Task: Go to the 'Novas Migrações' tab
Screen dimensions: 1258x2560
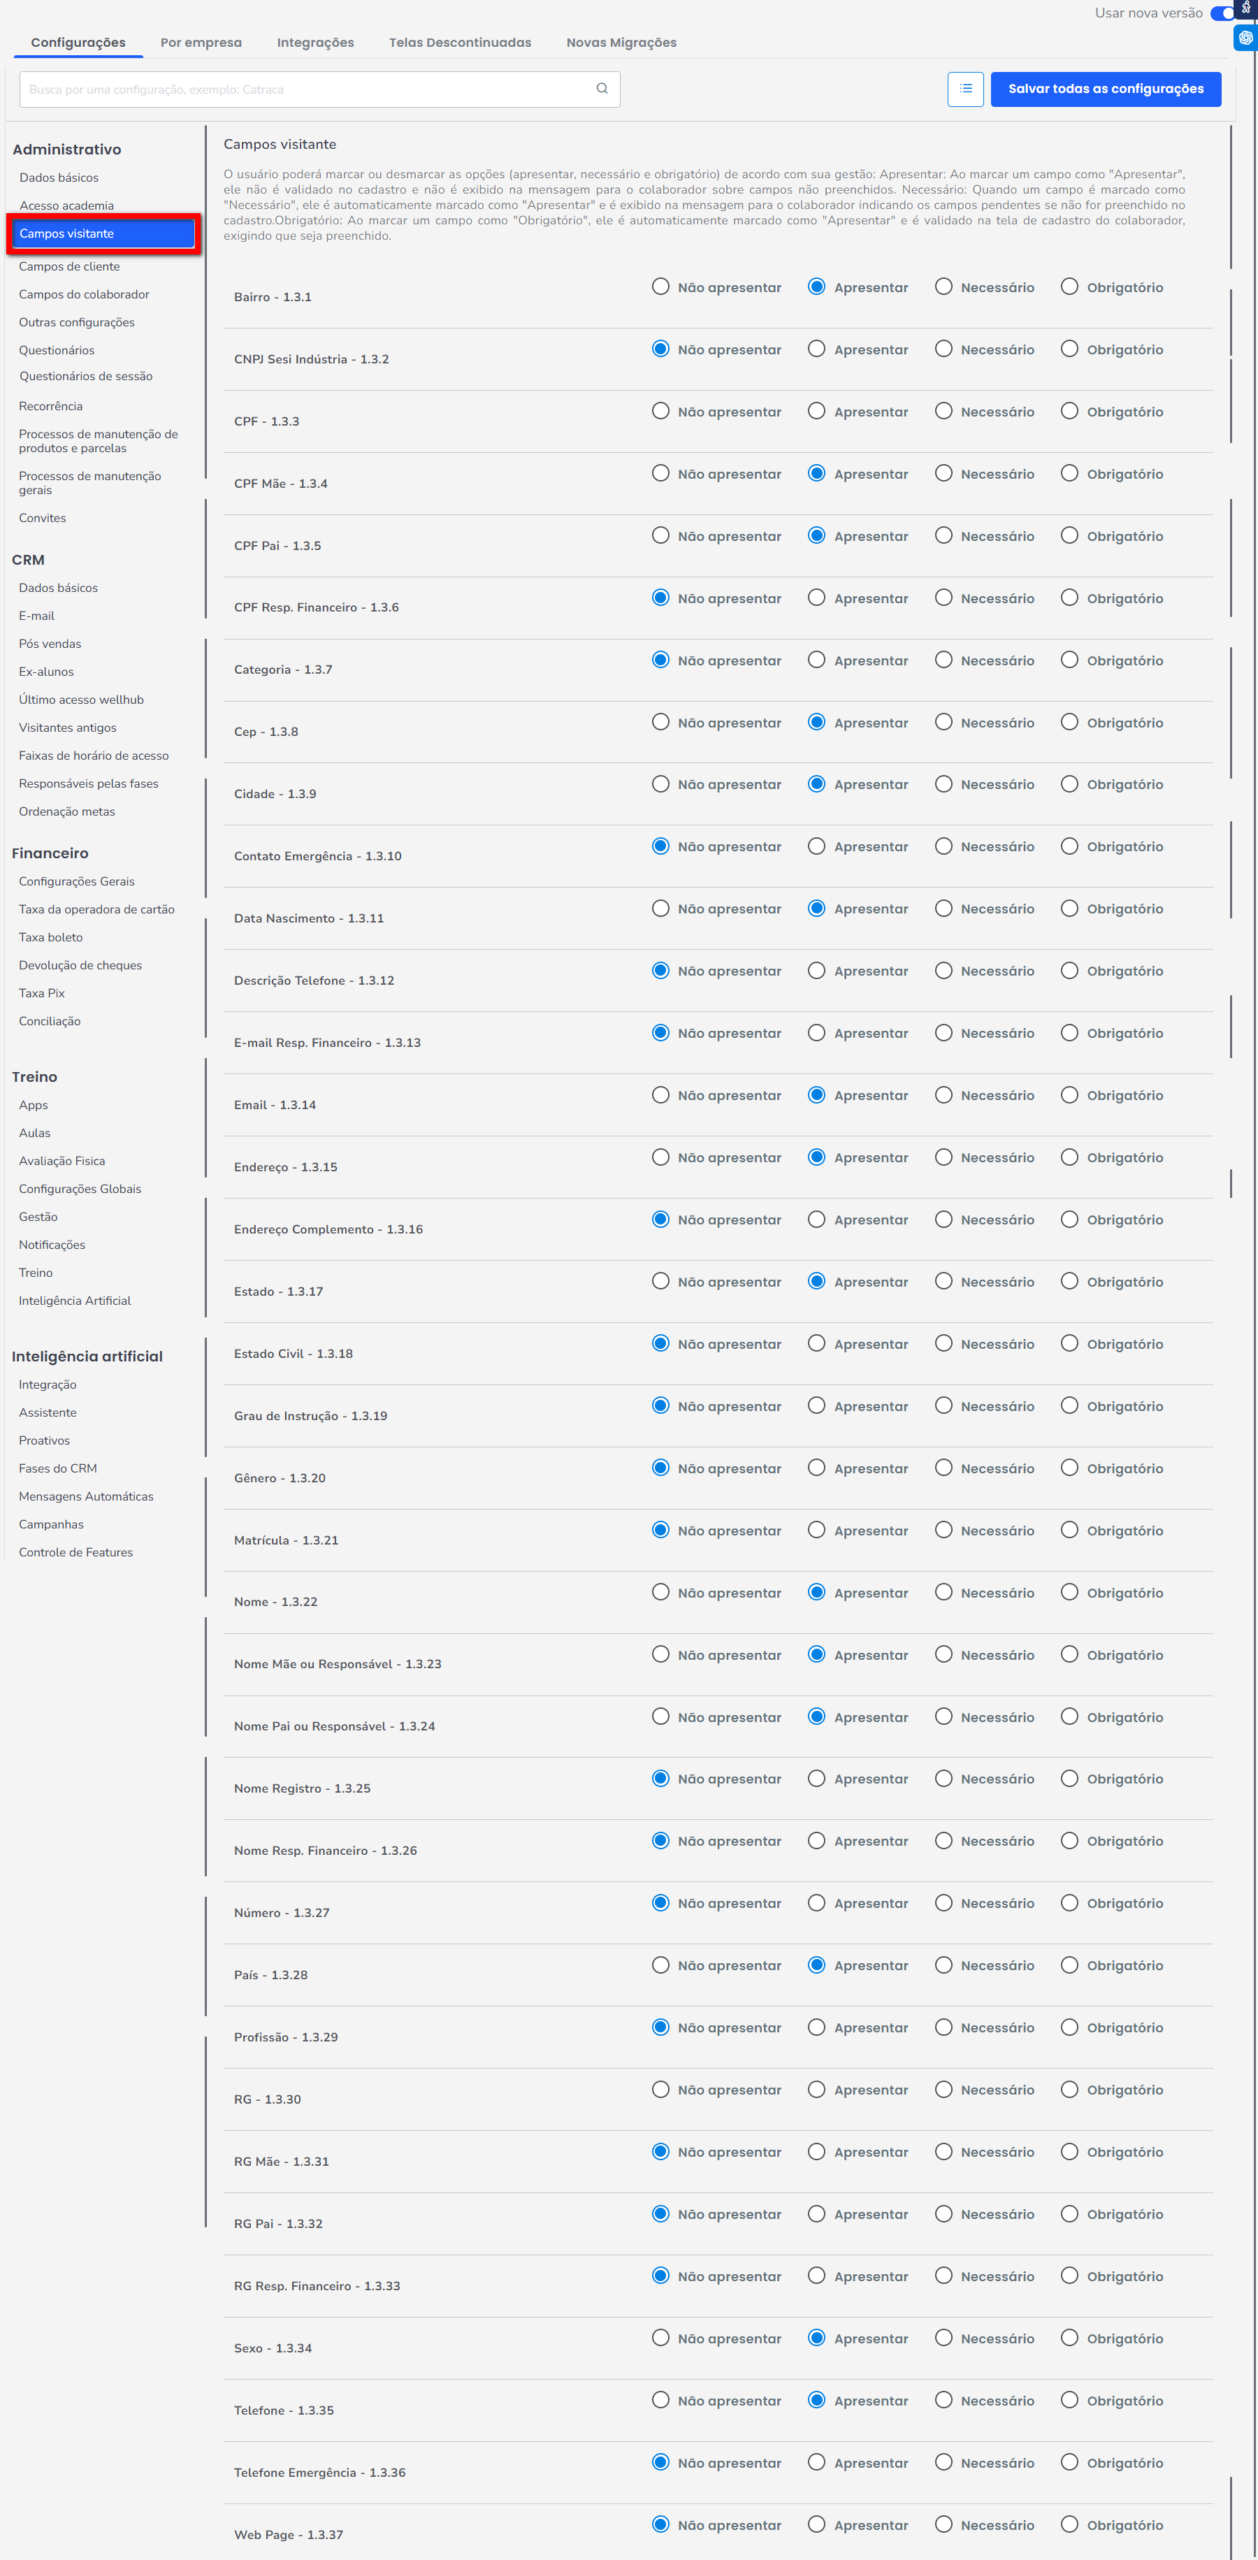Action: coord(621,43)
